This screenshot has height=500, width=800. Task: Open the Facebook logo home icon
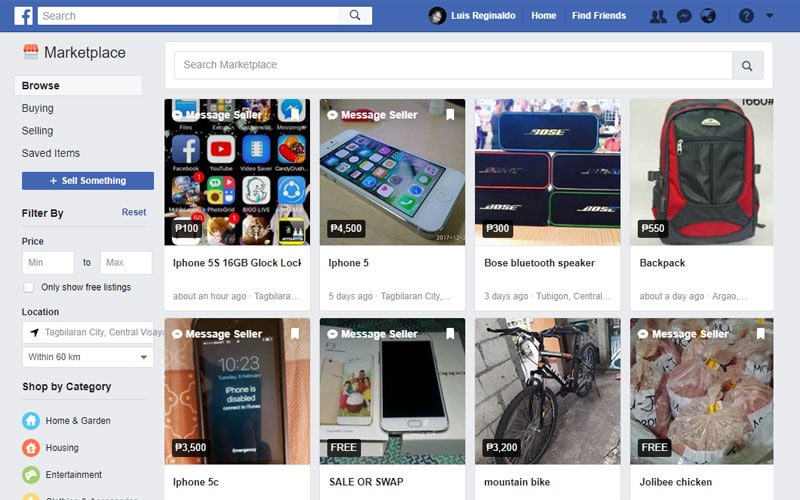tap(23, 16)
